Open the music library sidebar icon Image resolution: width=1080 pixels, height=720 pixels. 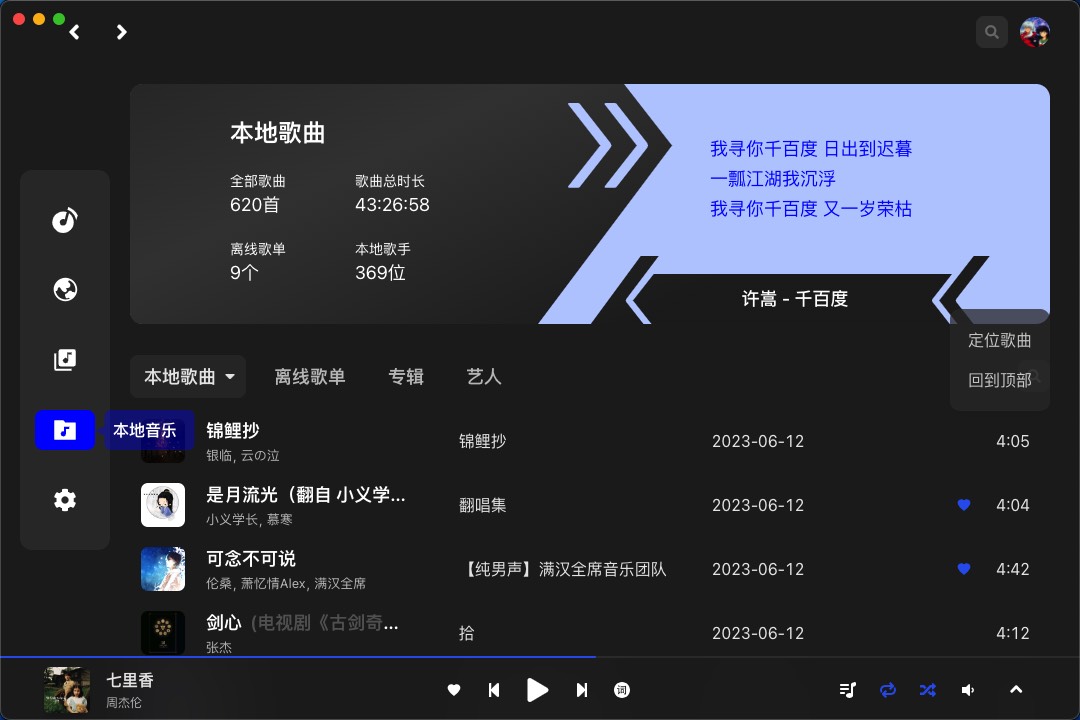pos(65,360)
